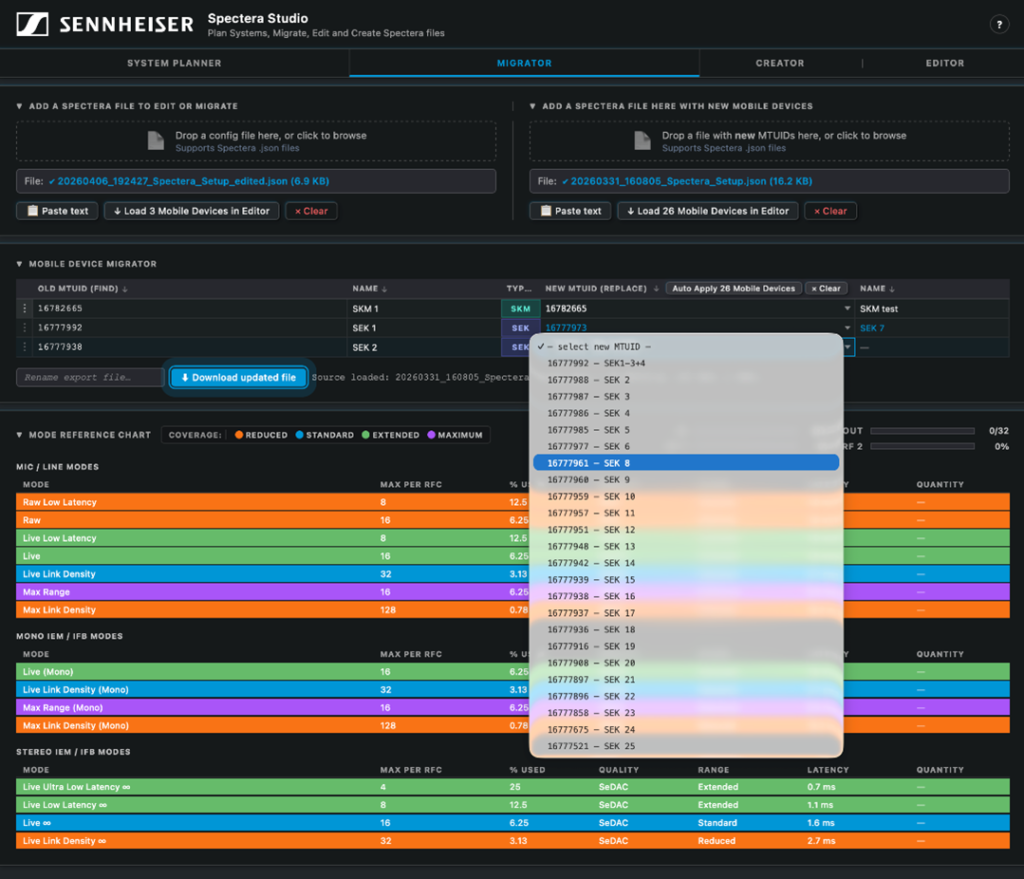The image size is (1024, 879).
Task: Click drag handle for row 16782665
Action: coord(25,309)
